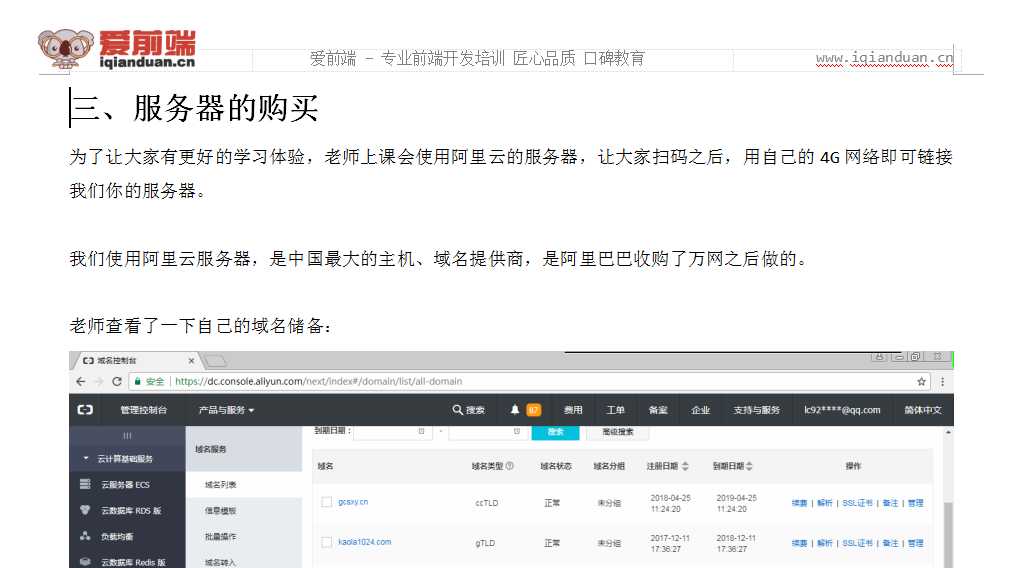This screenshot has width=1024, height=568.
Task: Click the iqianduan koala logo
Action: 65,49
